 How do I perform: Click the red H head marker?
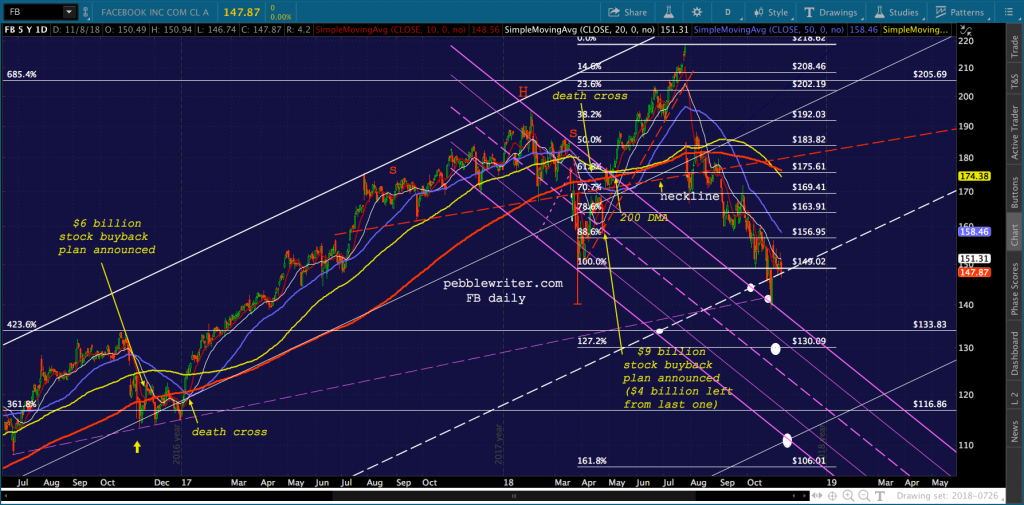[522, 92]
